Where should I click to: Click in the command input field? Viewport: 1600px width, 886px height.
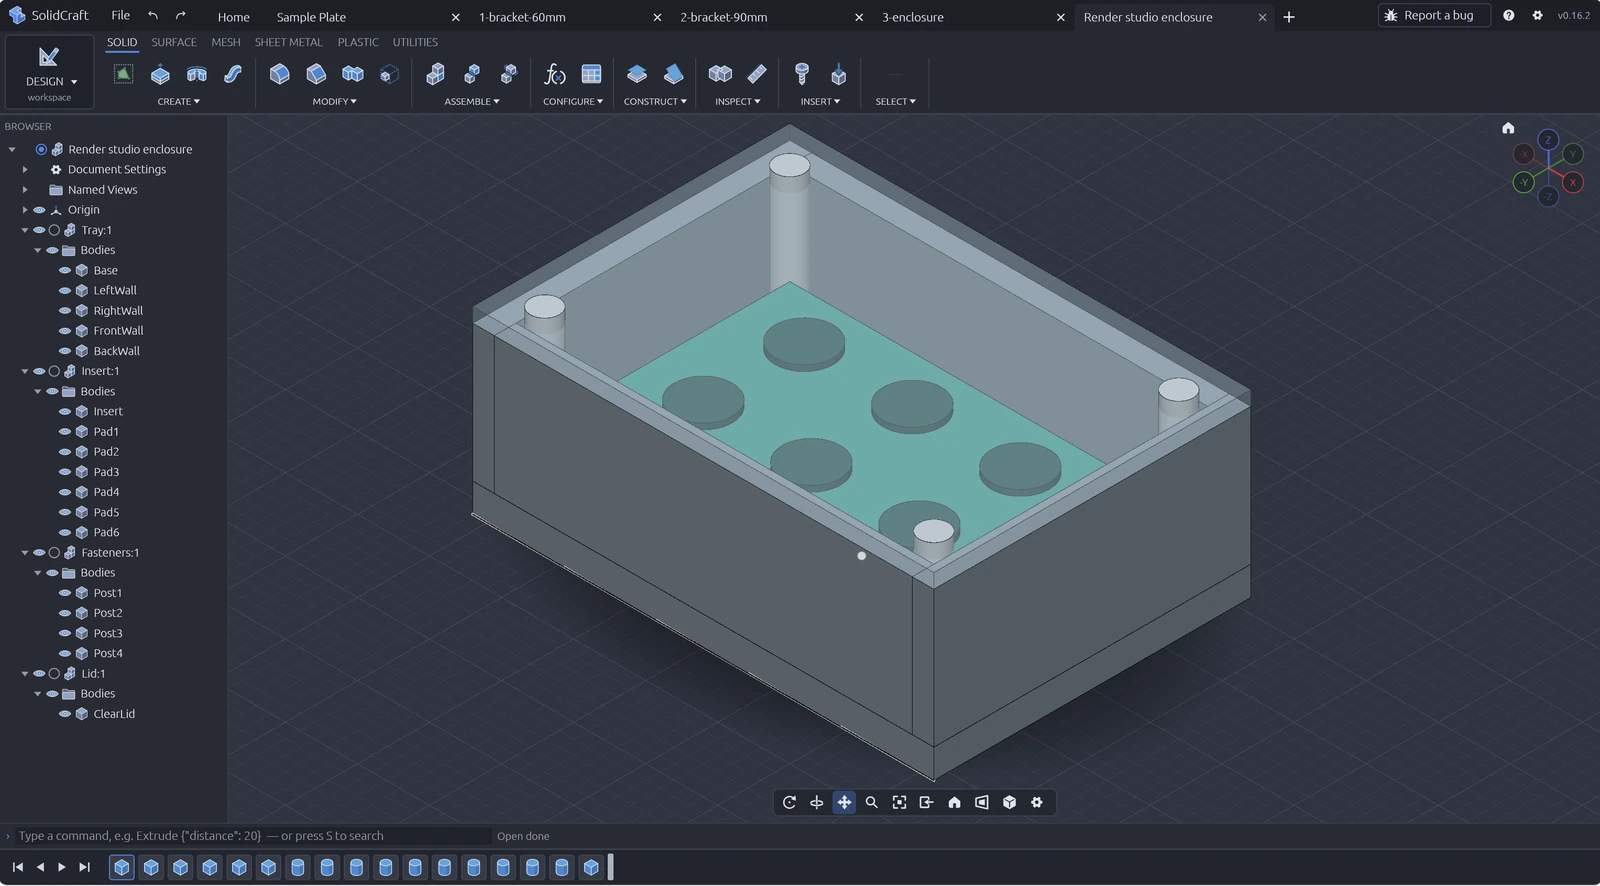pos(253,836)
